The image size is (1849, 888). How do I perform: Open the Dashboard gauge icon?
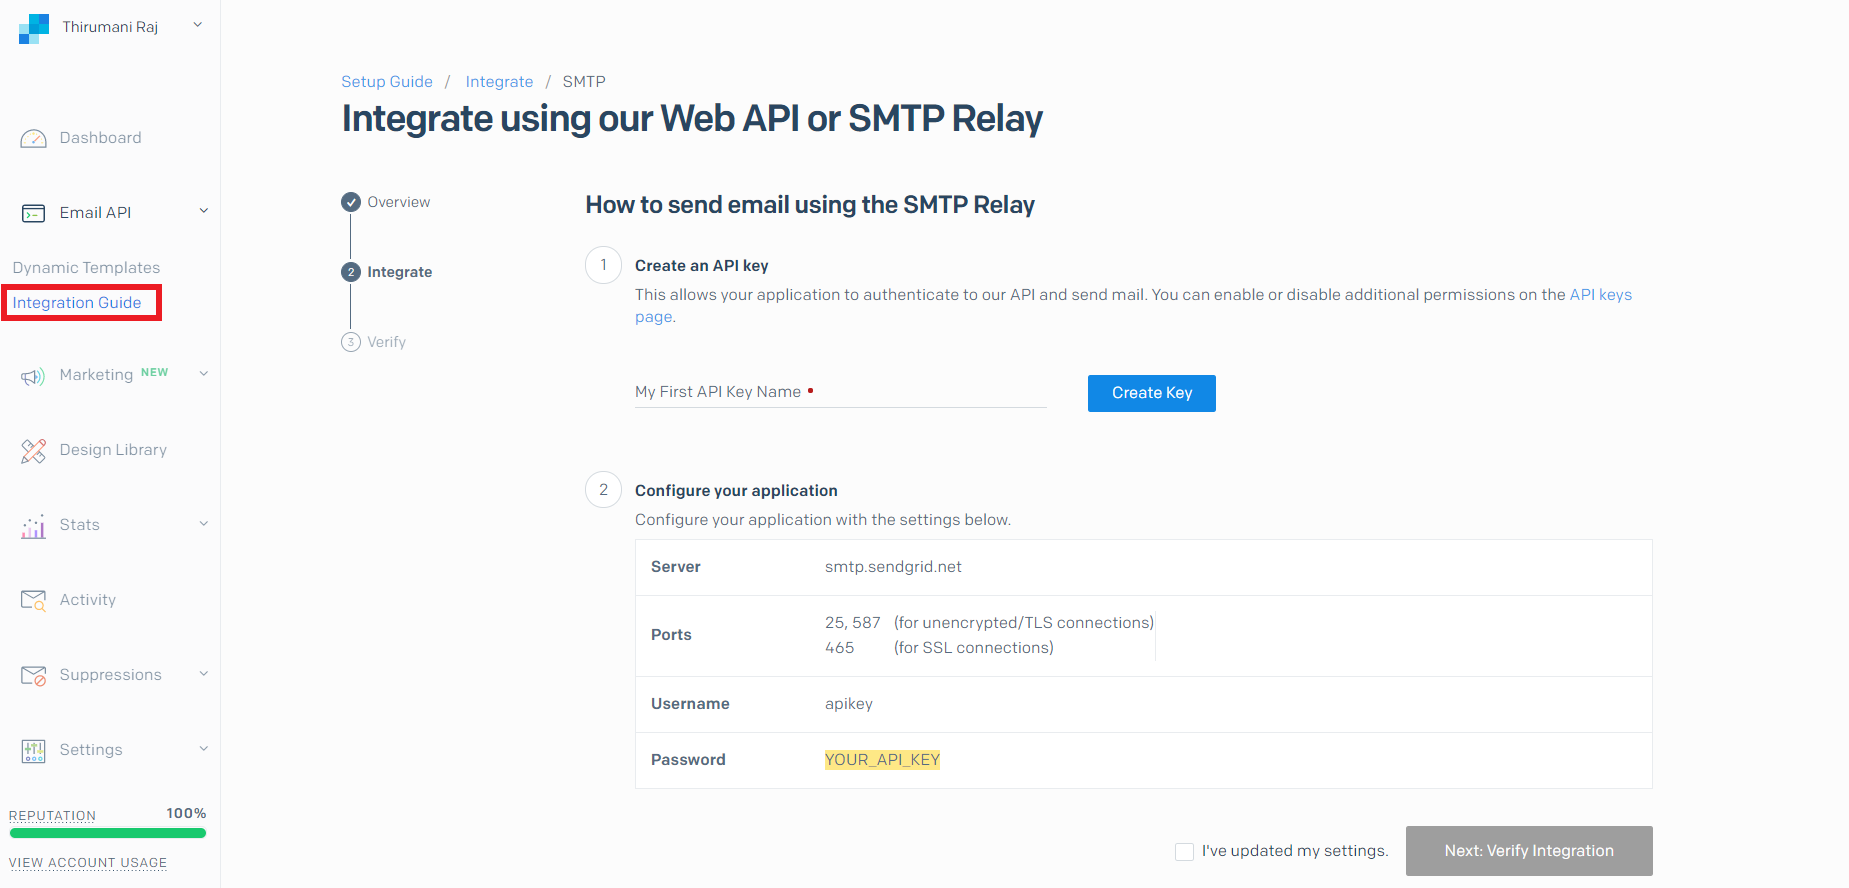pos(33,138)
